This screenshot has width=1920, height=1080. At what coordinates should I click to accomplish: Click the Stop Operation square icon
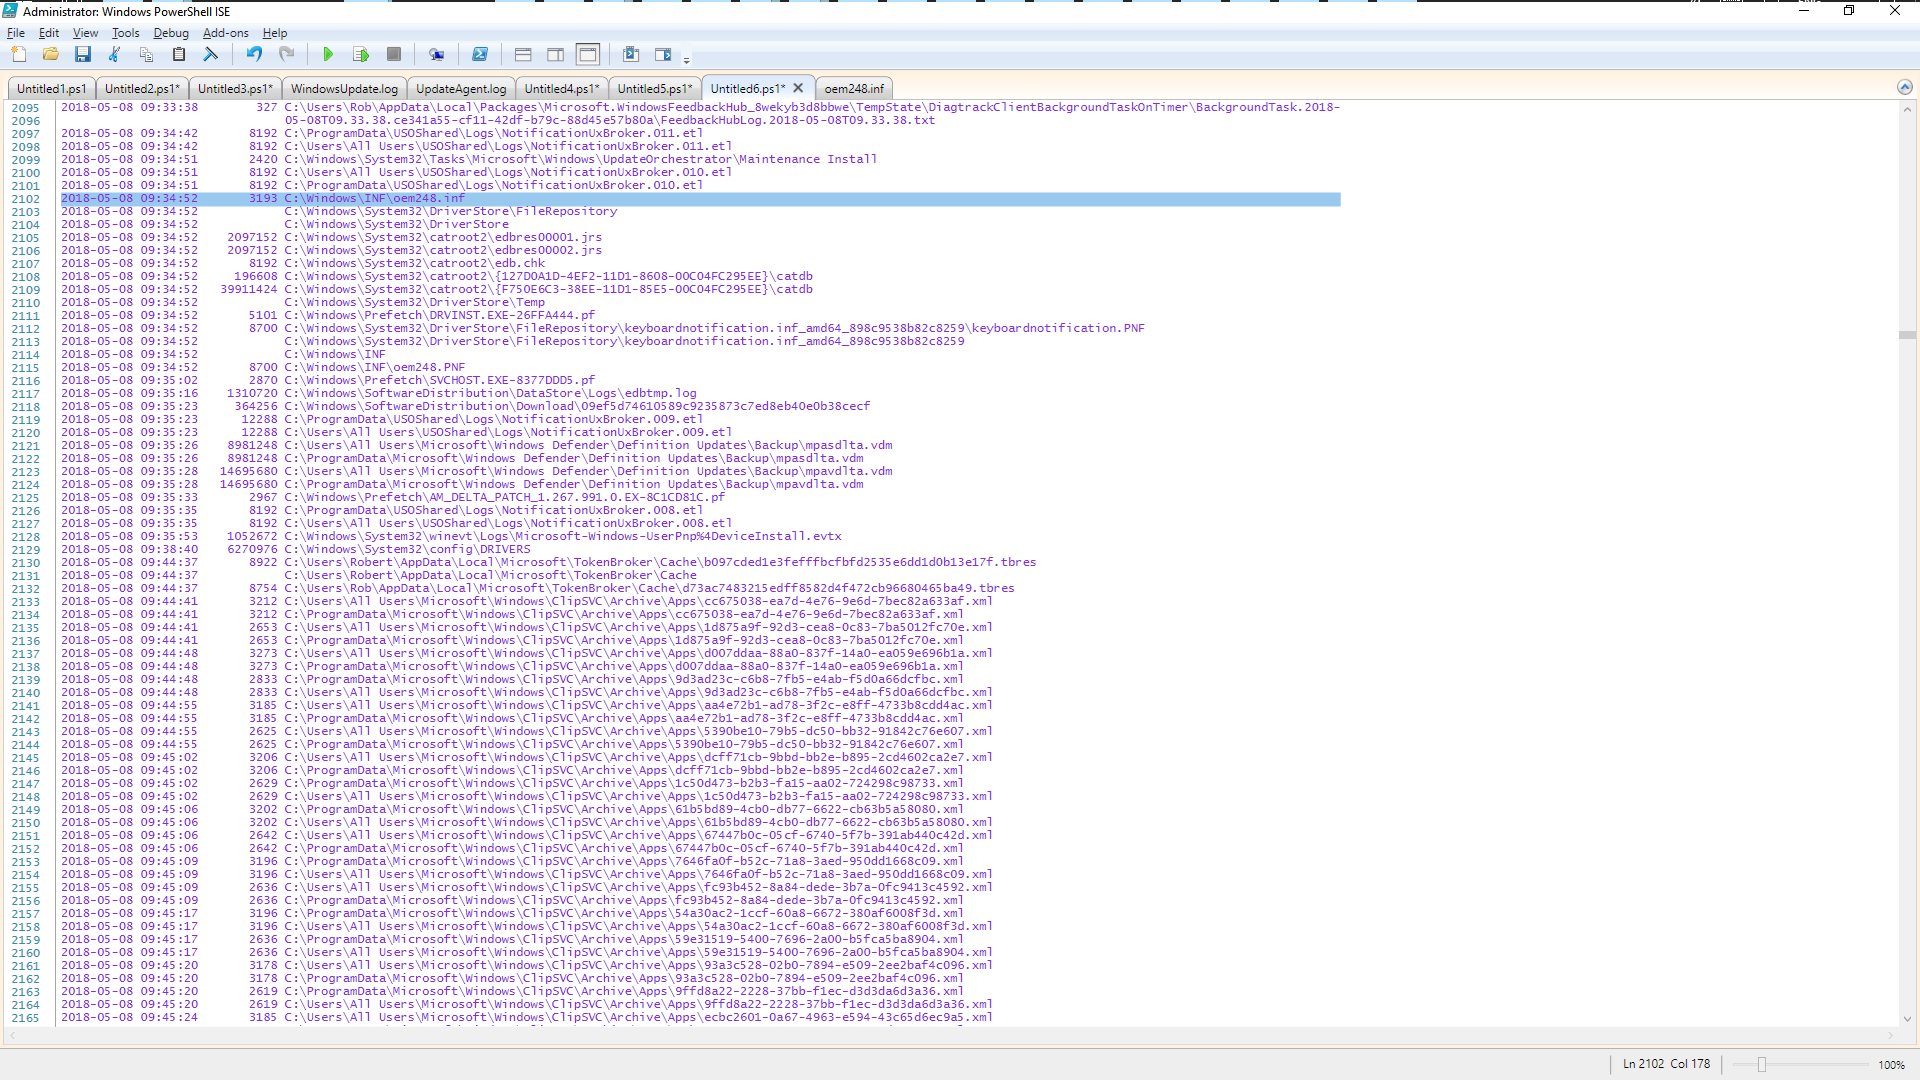tap(394, 55)
